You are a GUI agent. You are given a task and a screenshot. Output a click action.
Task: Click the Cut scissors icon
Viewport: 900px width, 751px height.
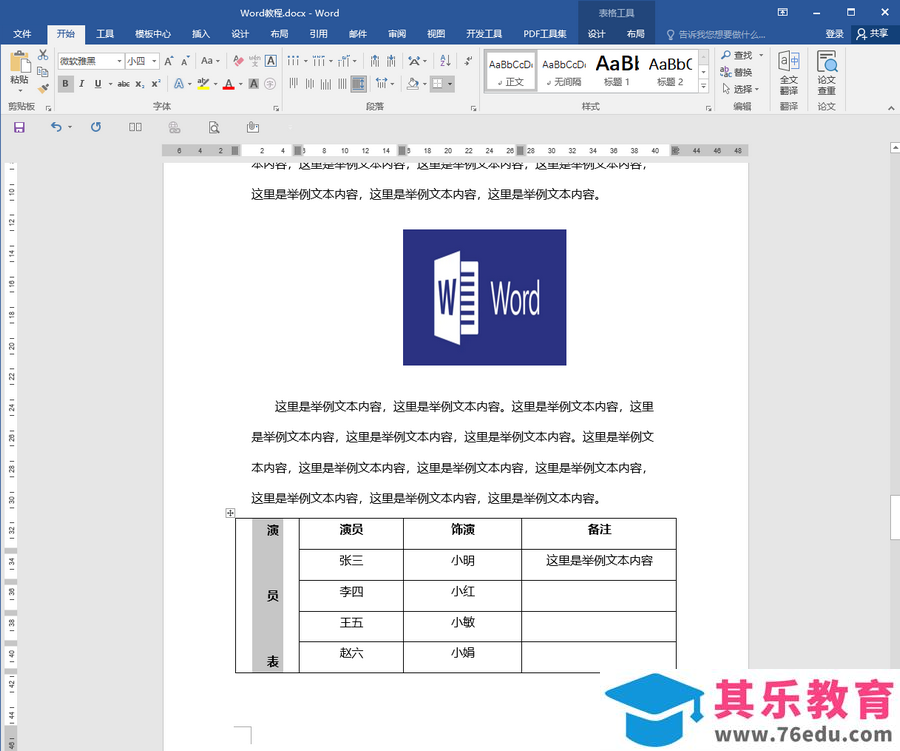click(43, 55)
